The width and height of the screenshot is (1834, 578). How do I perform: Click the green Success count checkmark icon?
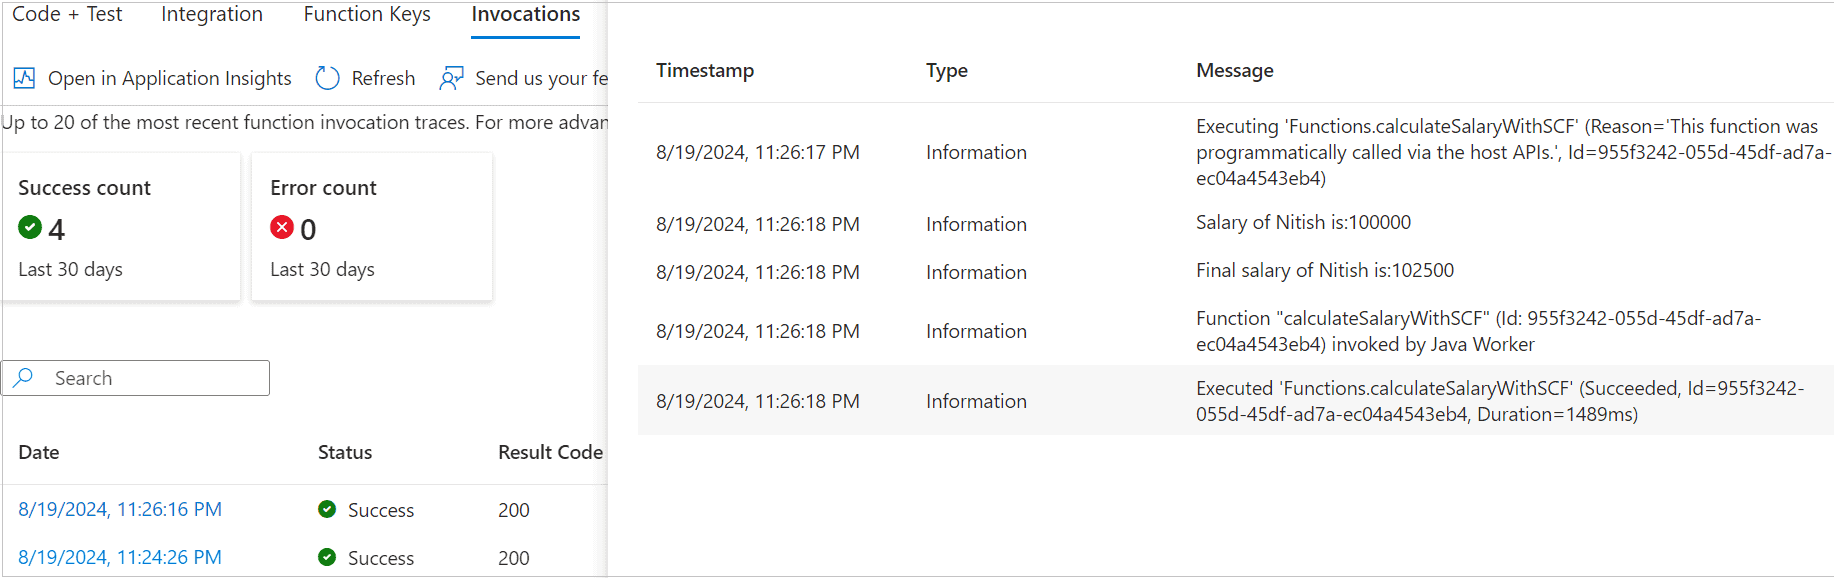pos(30,228)
